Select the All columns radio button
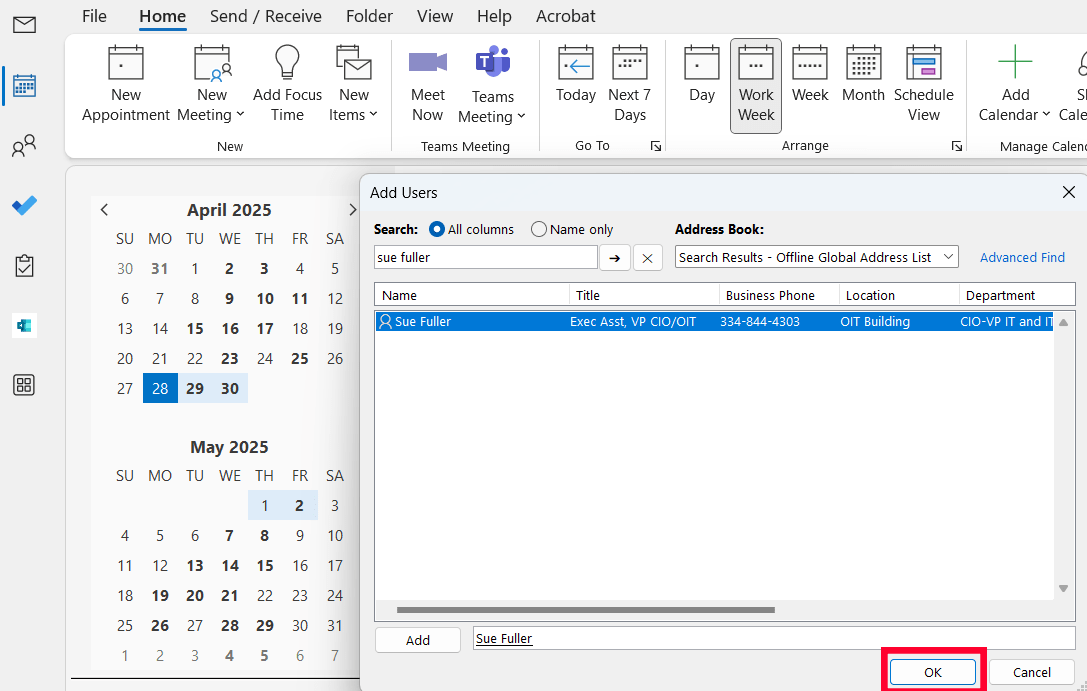Image resolution: width=1087 pixels, height=691 pixels. [437, 229]
